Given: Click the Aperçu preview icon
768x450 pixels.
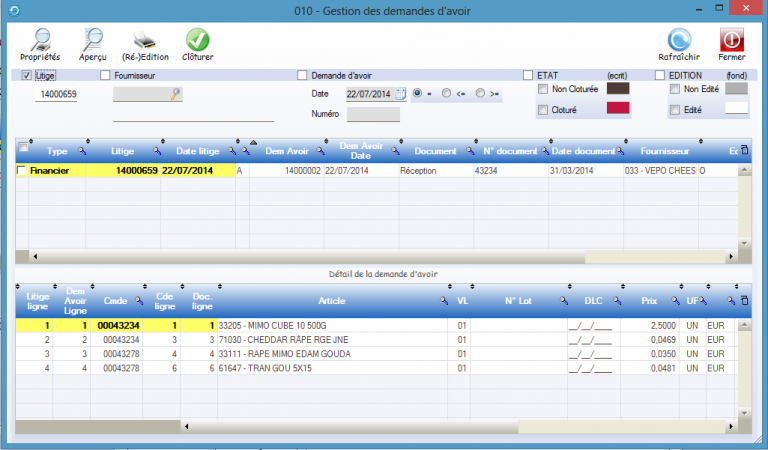Looking at the screenshot, I should pyautogui.click(x=93, y=41).
